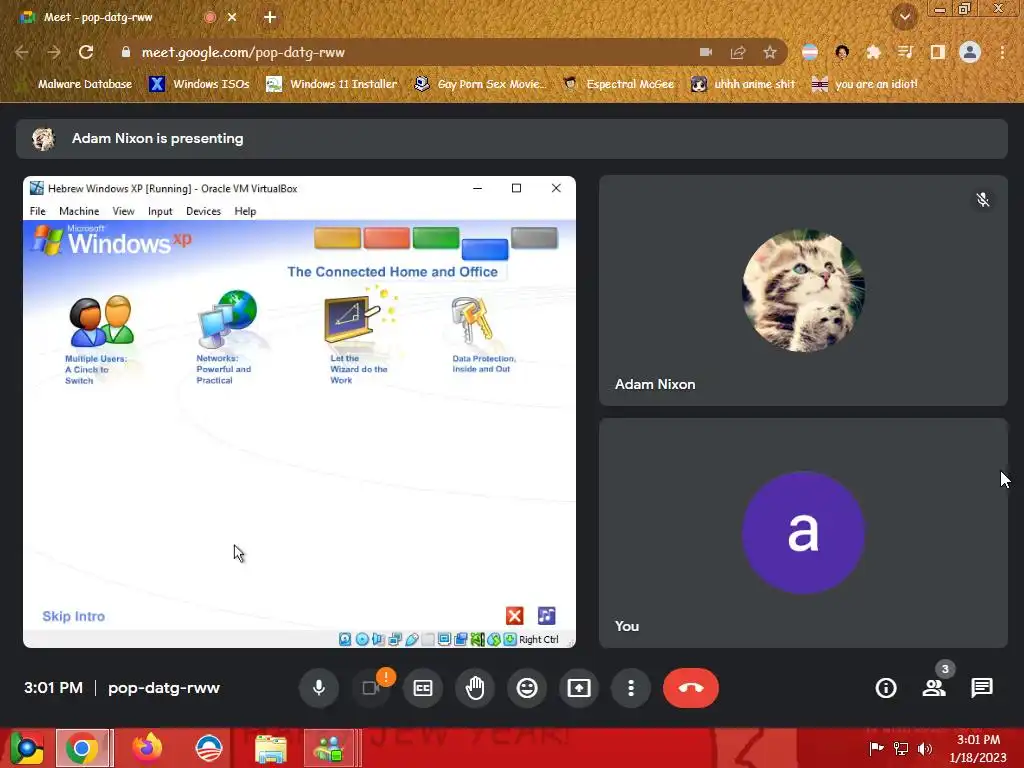Select the blue tour section tab

[x=485, y=249]
